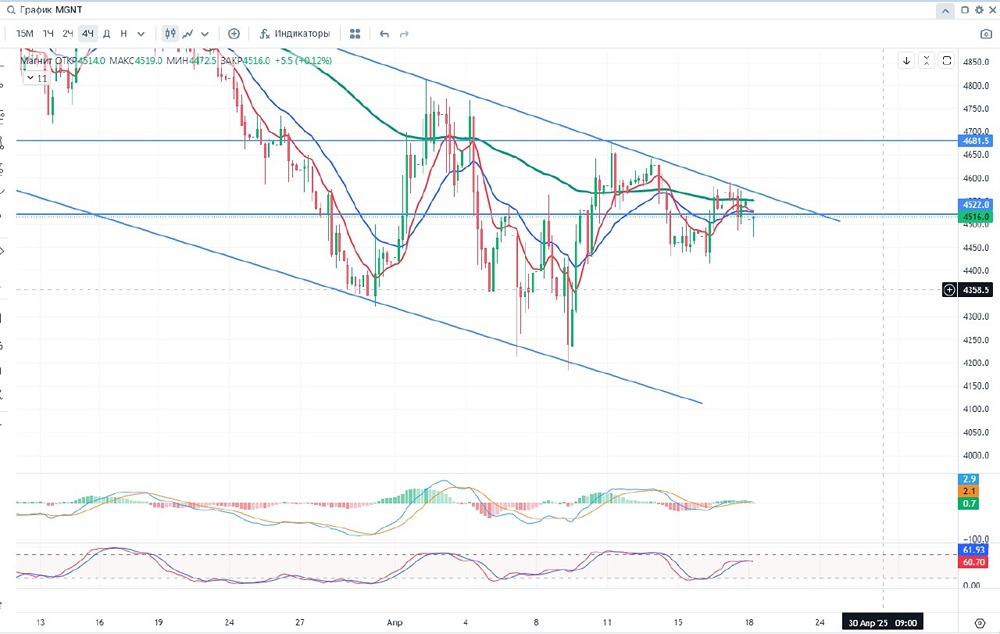Take a chart snapshot with camera icon
This screenshot has height=634, width=1000.
(987, 34)
